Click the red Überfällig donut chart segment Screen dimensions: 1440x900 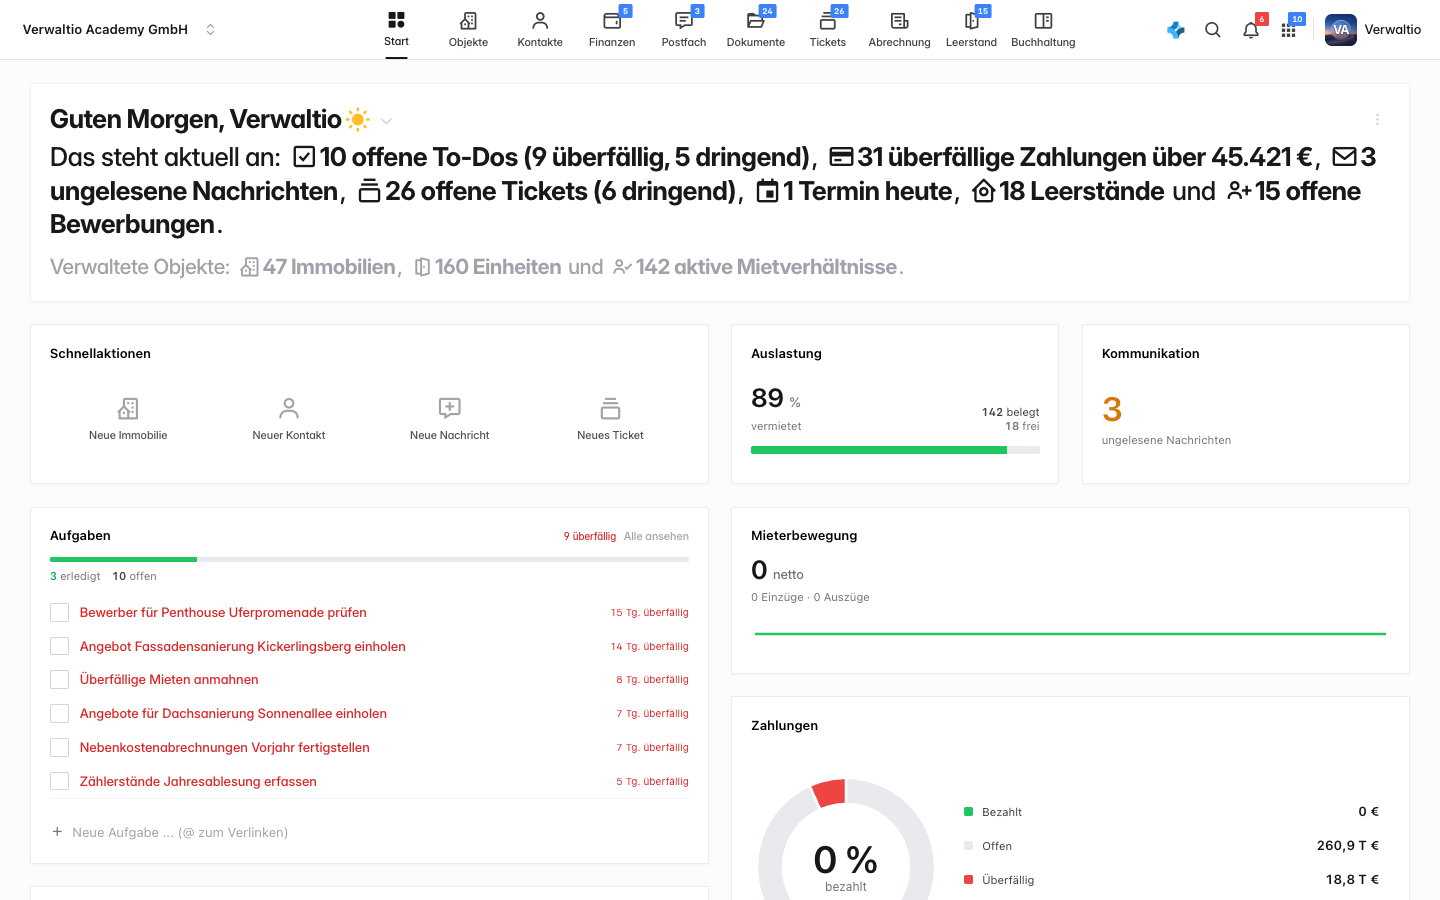(x=829, y=793)
